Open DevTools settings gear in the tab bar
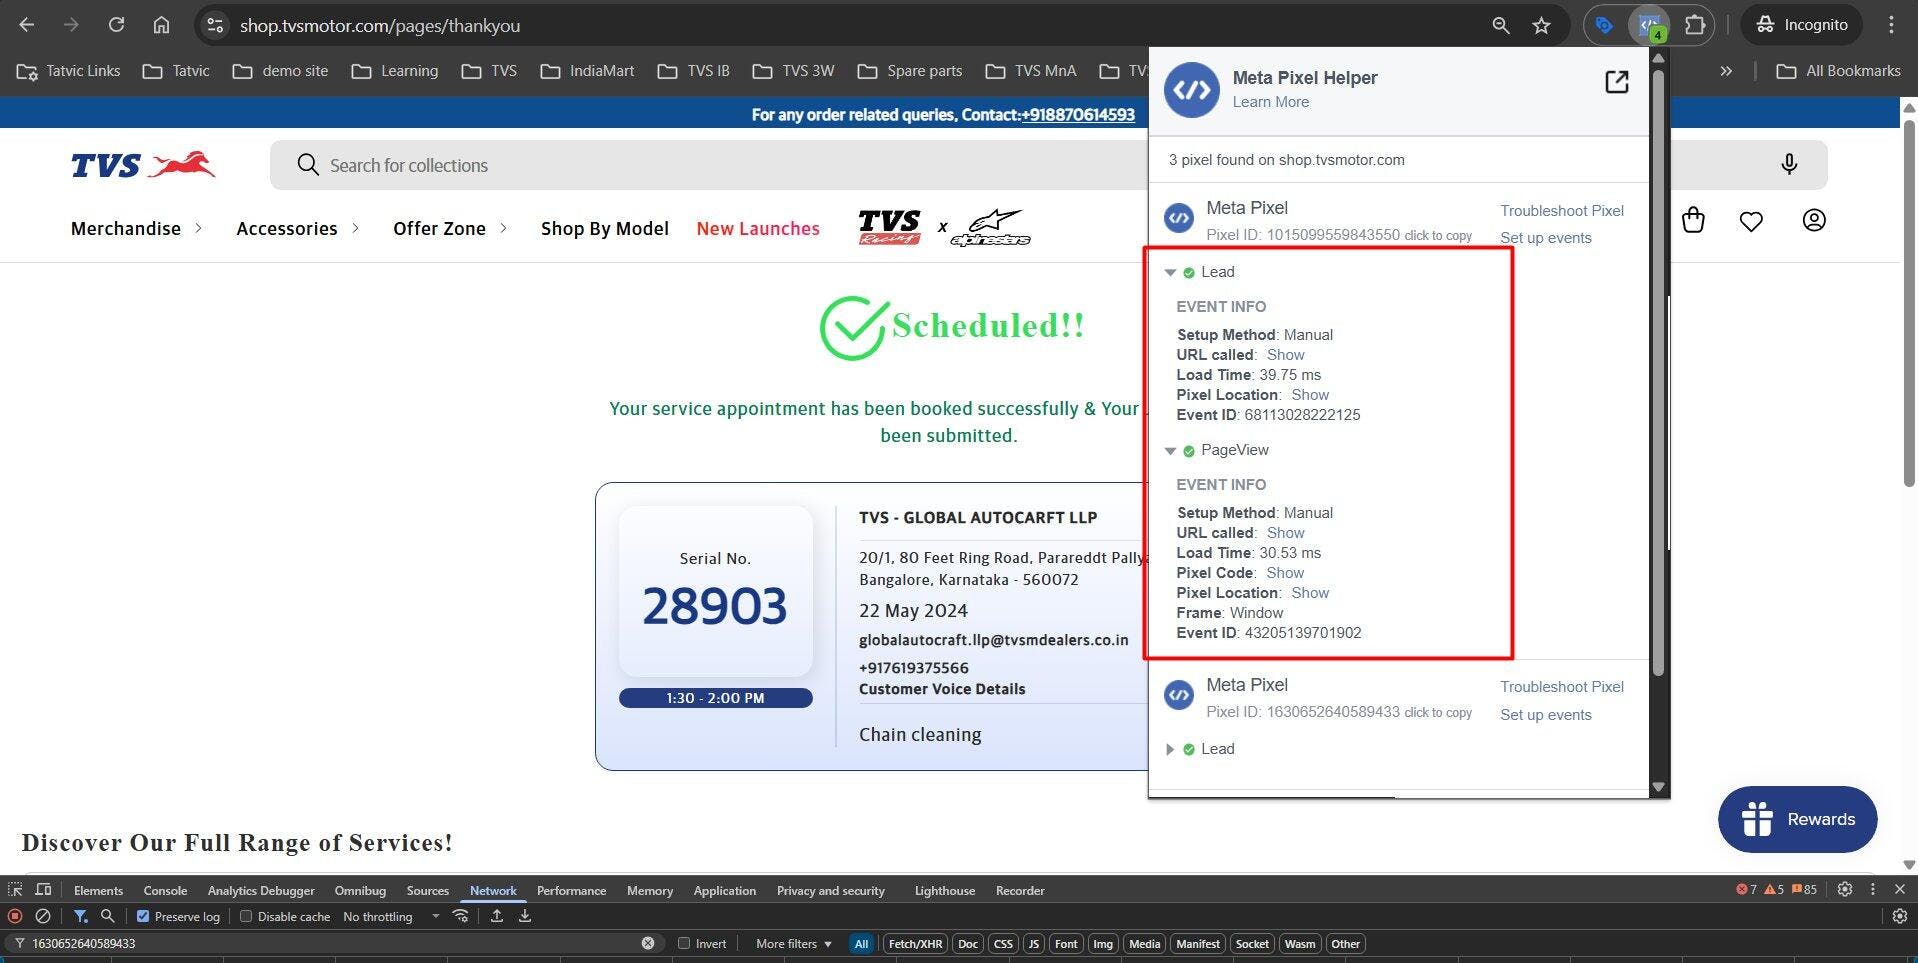Image resolution: width=1918 pixels, height=963 pixels. [x=1845, y=889]
